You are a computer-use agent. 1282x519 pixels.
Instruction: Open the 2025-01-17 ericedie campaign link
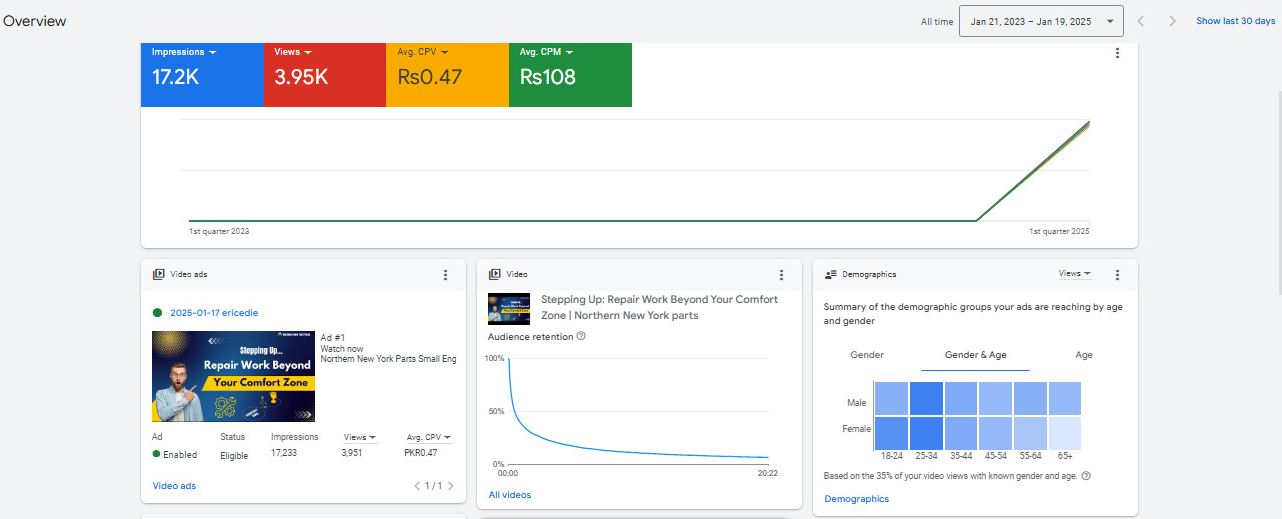pos(214,313)
